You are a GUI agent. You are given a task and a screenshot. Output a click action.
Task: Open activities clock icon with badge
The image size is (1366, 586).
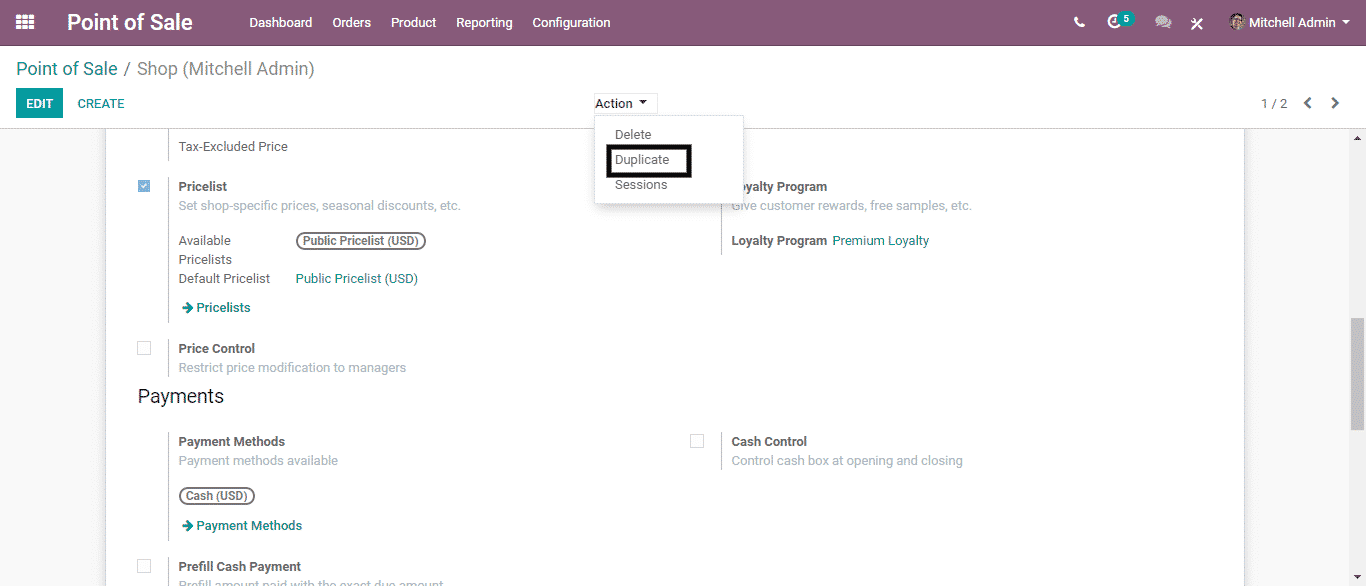pyautogui.click(x=1115, y=22)
